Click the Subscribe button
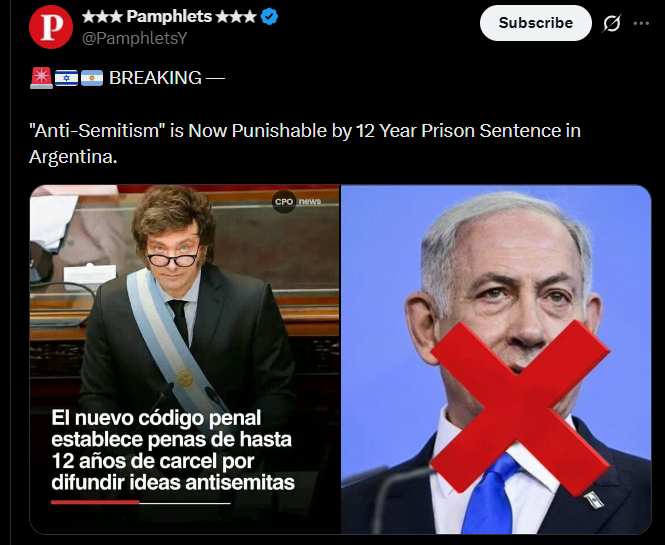This screenshot has width=665, height=545. pos(536,23)
